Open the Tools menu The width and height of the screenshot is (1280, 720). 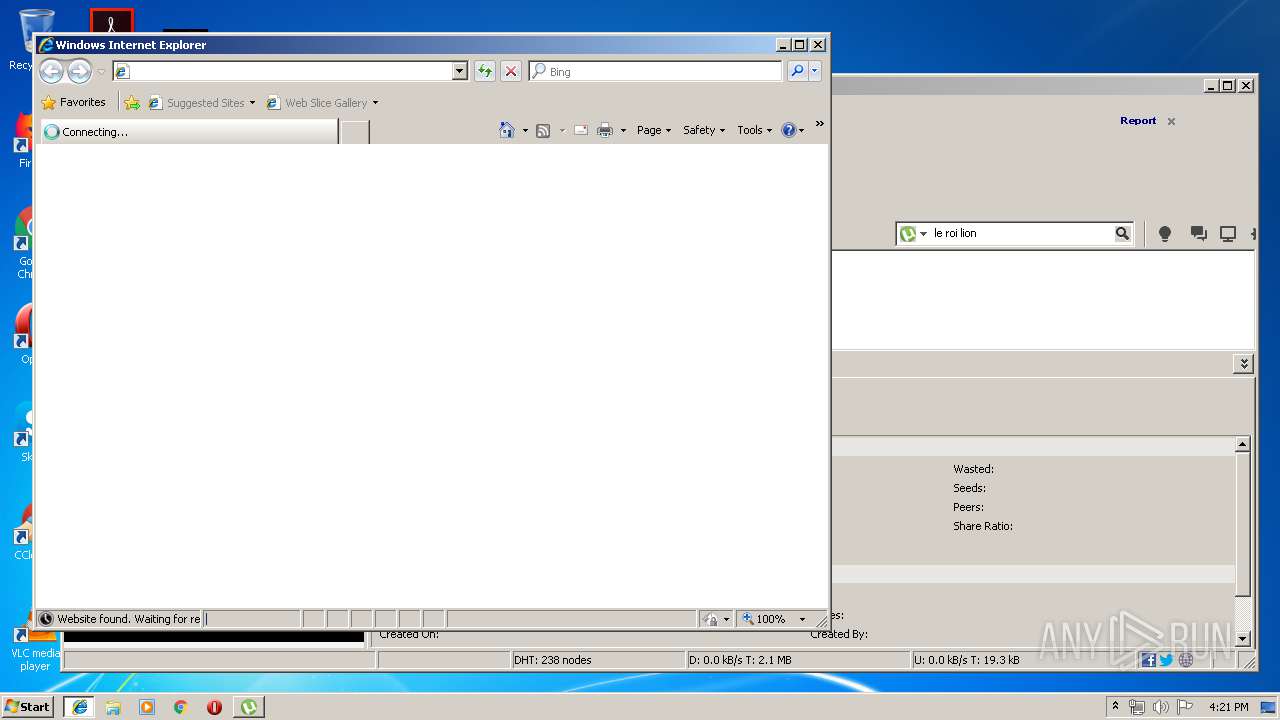pos(755,130)
